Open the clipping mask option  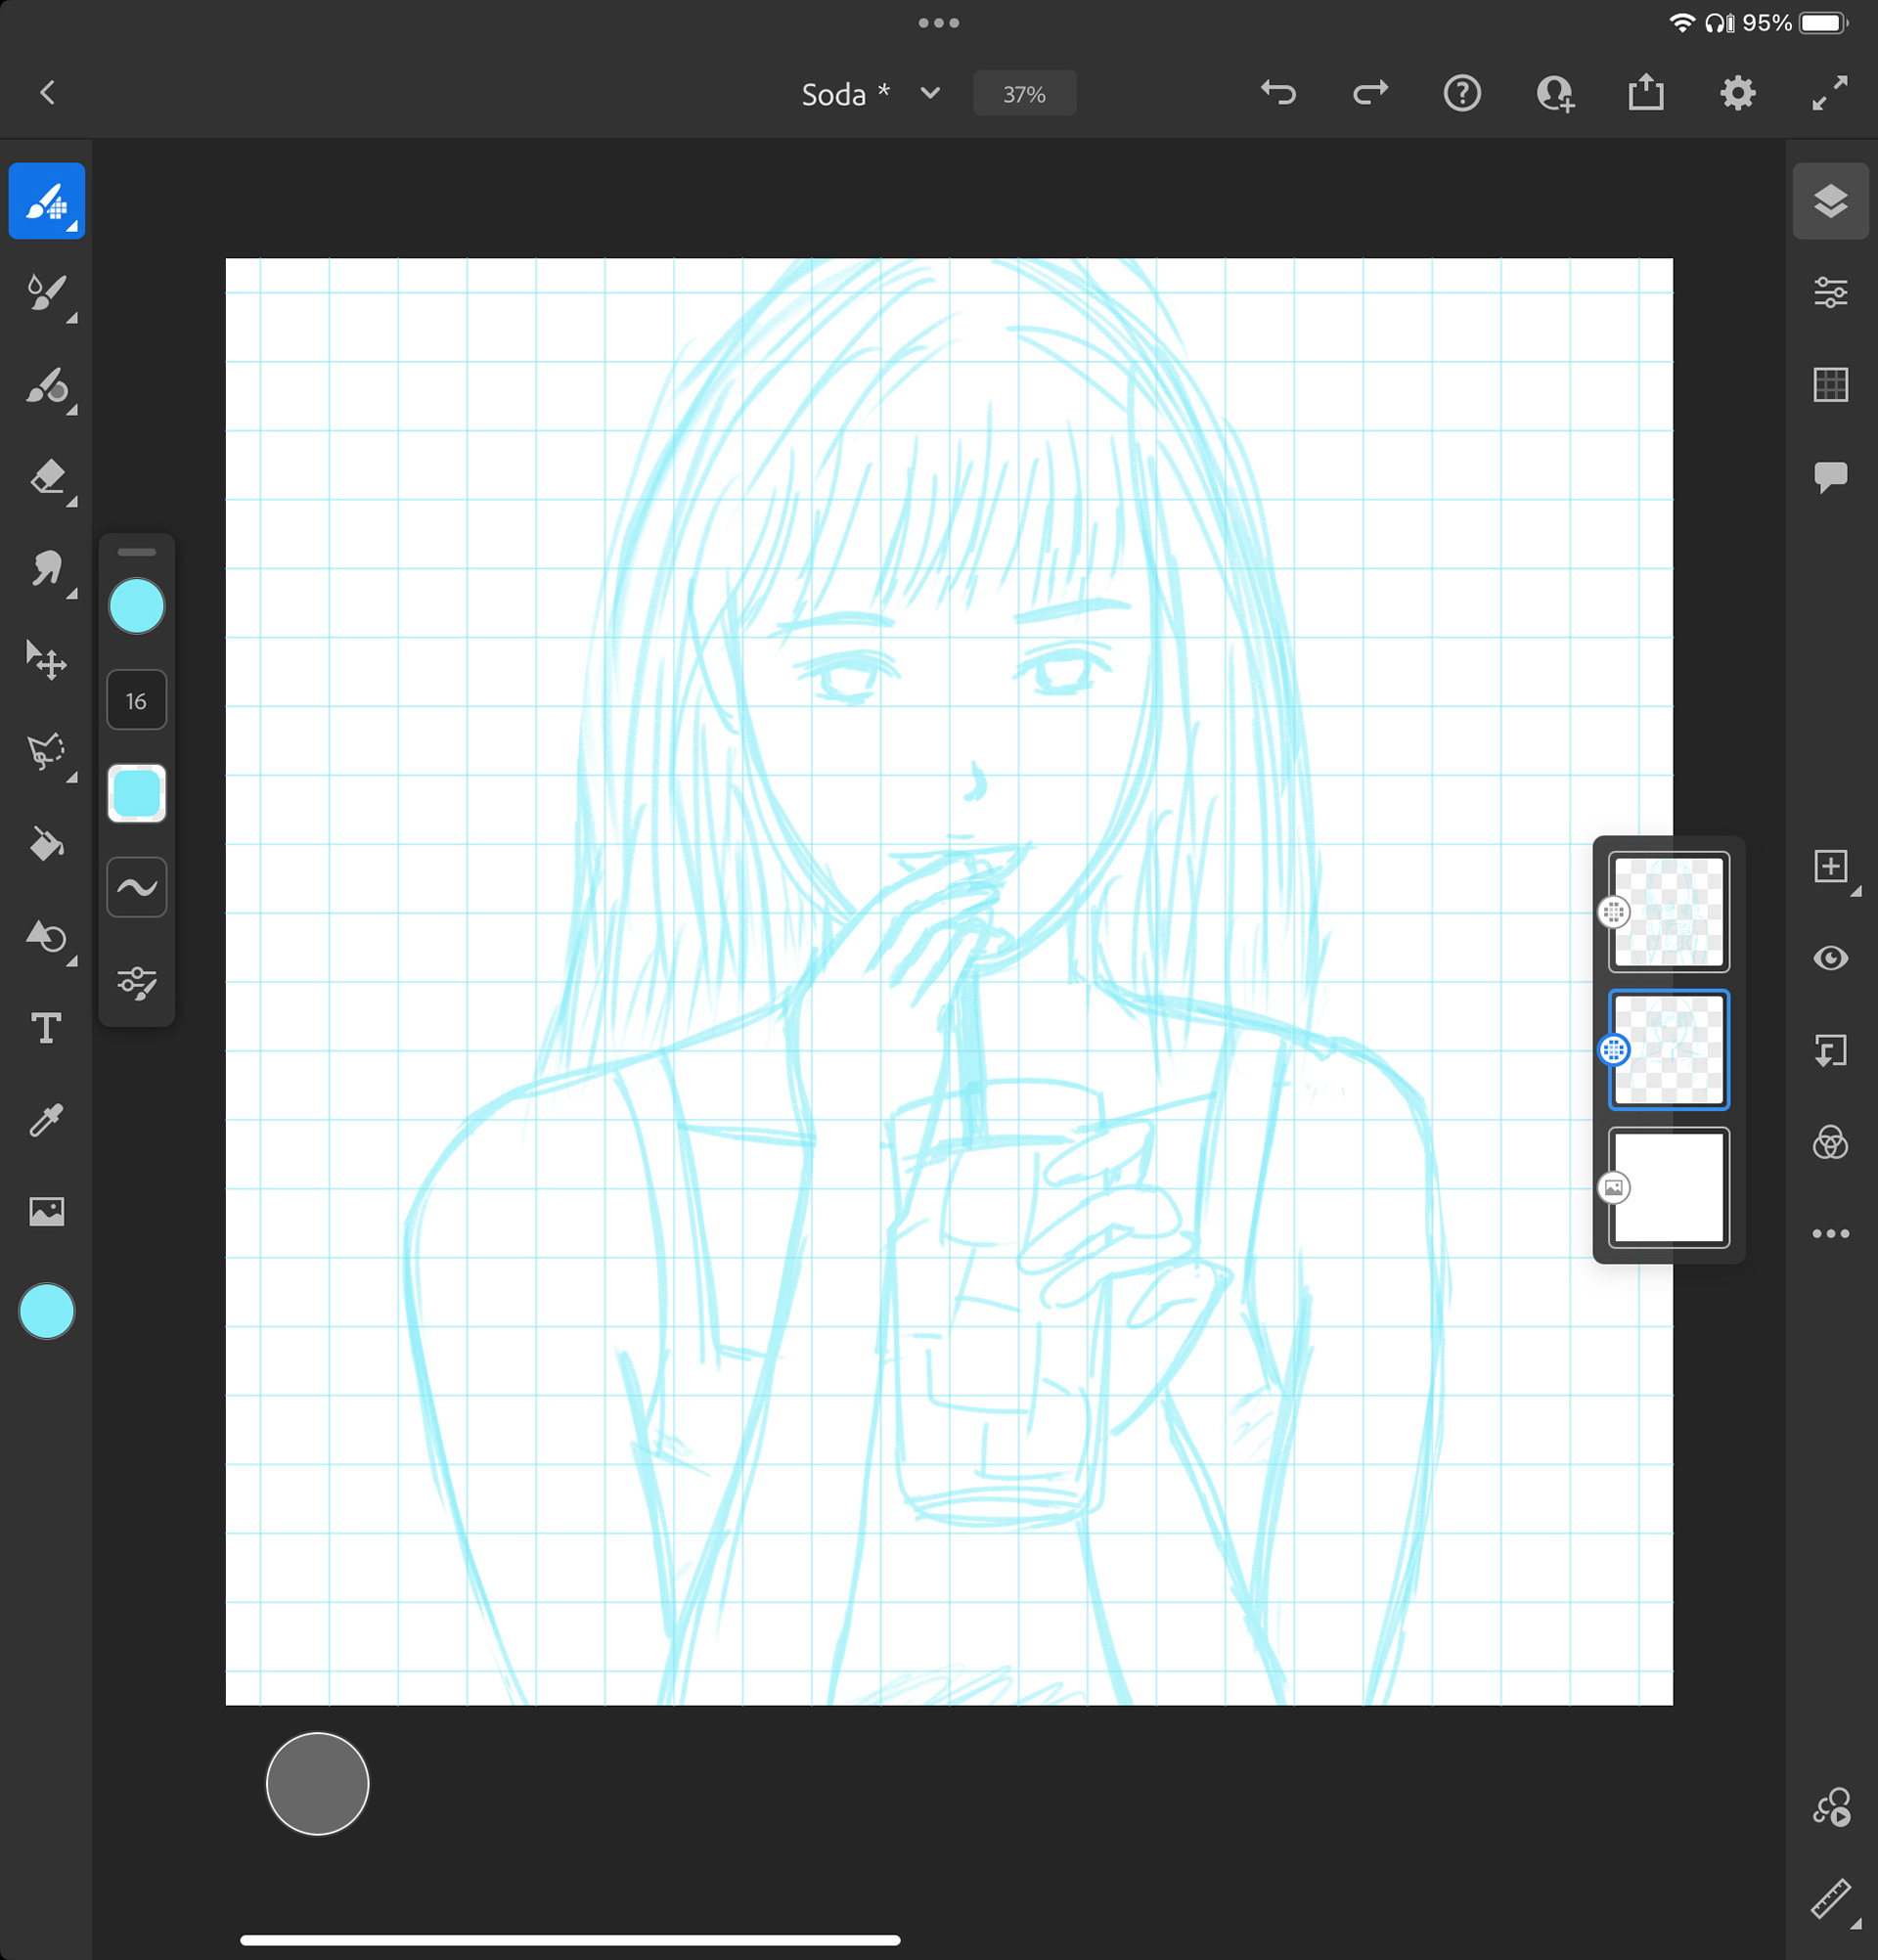(1830, 1051)
